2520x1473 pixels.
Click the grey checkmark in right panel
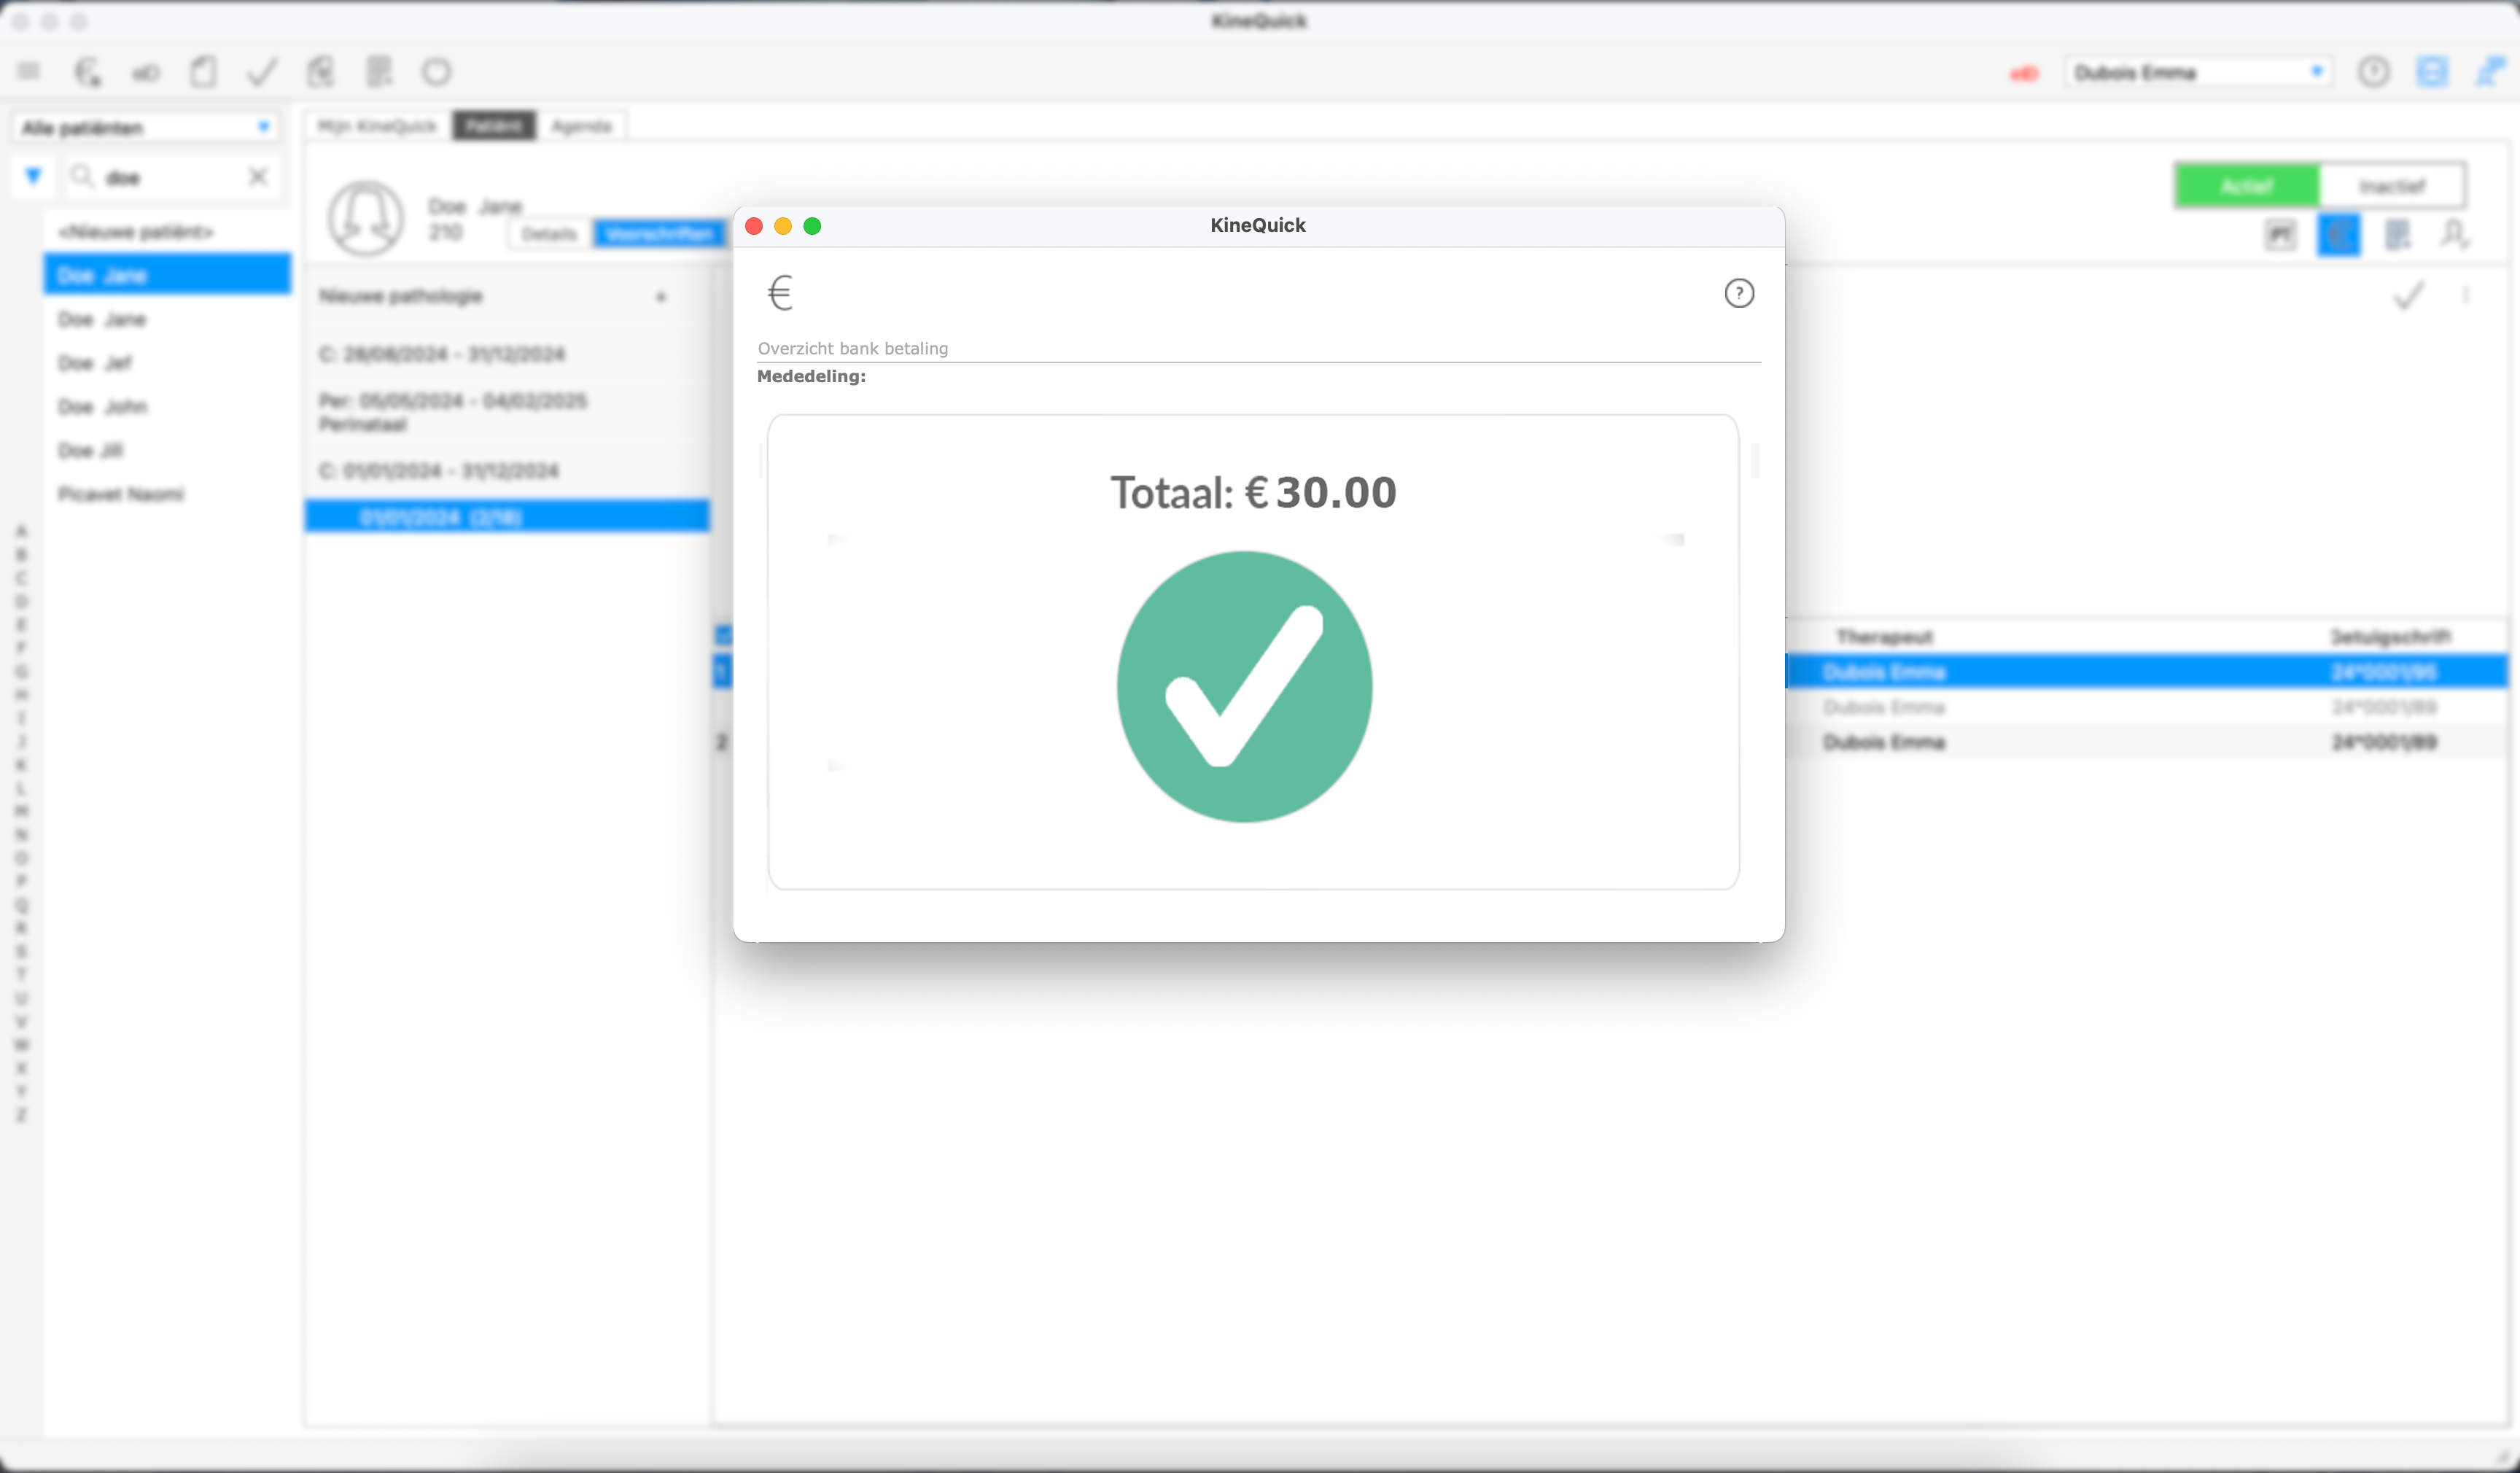pyautogui.click(x=2409, y=296)
